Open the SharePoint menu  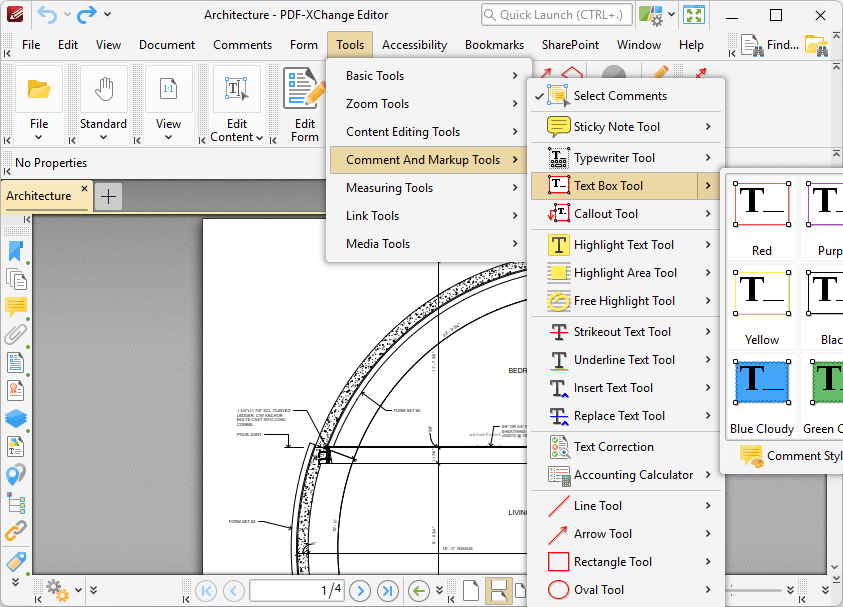(x=570, y=45)
